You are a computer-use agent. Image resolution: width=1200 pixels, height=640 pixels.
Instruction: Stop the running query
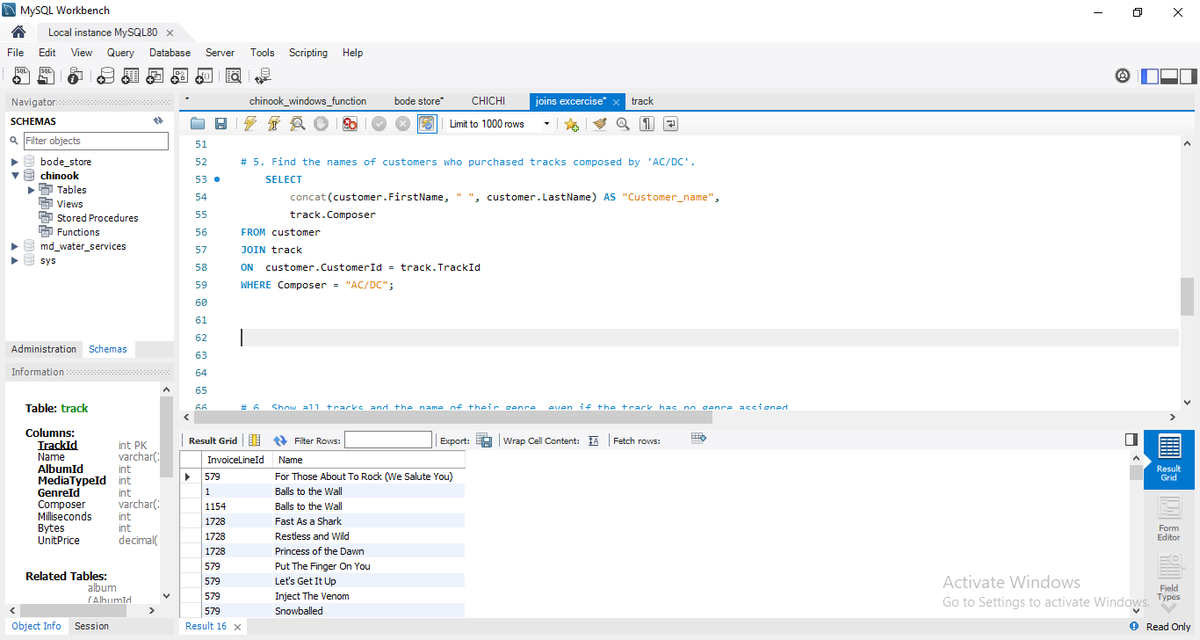(321, 124)
